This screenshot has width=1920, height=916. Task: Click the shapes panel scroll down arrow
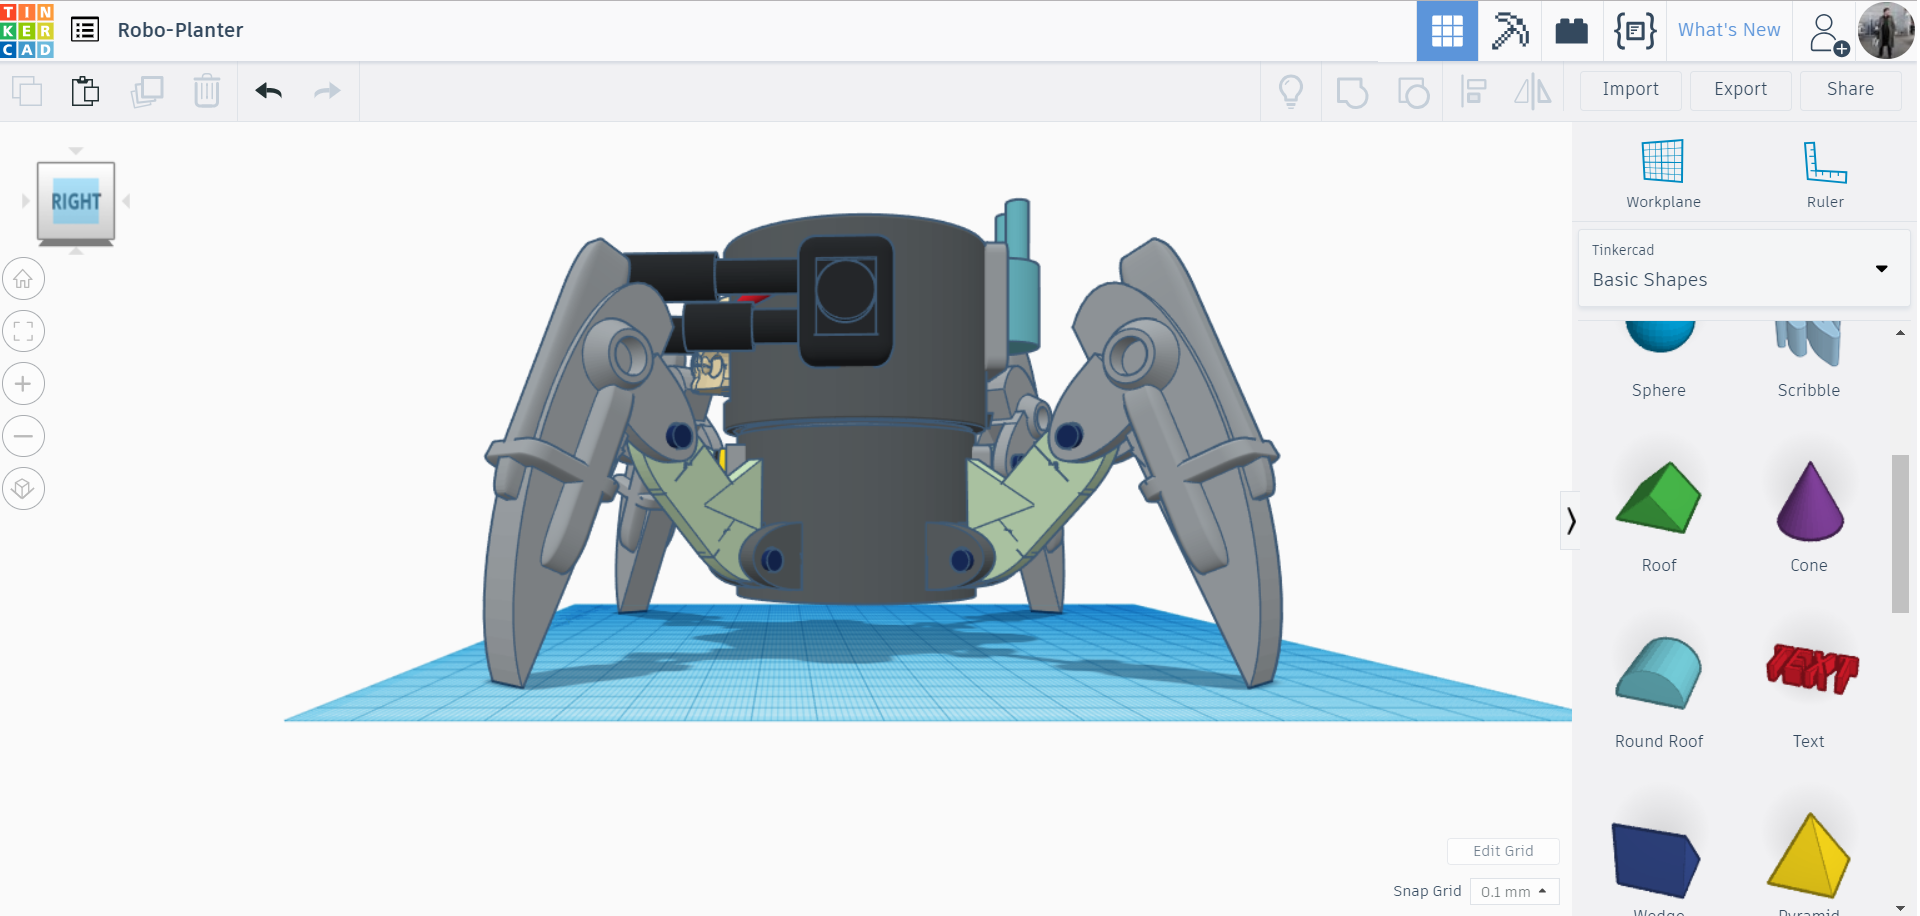click(1900, 908)
